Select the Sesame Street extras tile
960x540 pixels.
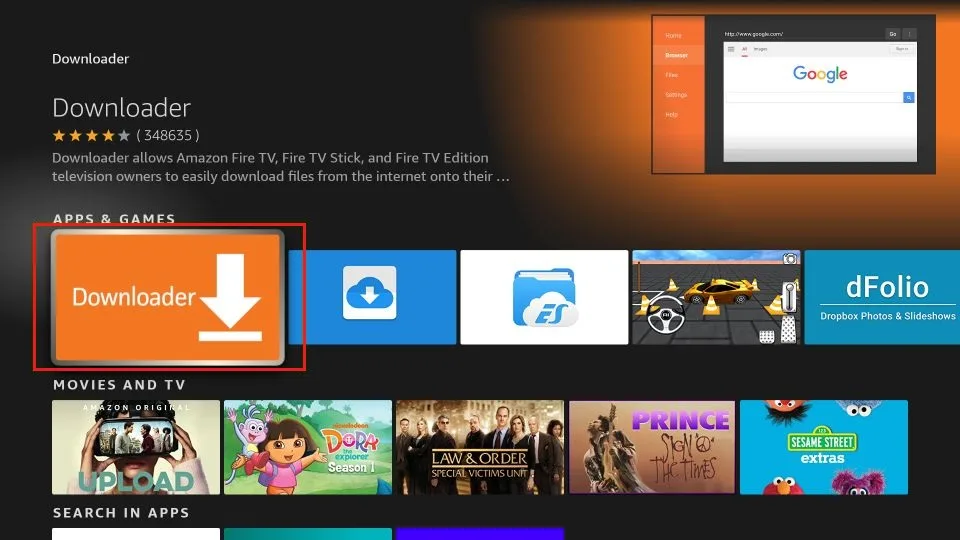coord(824,447)
